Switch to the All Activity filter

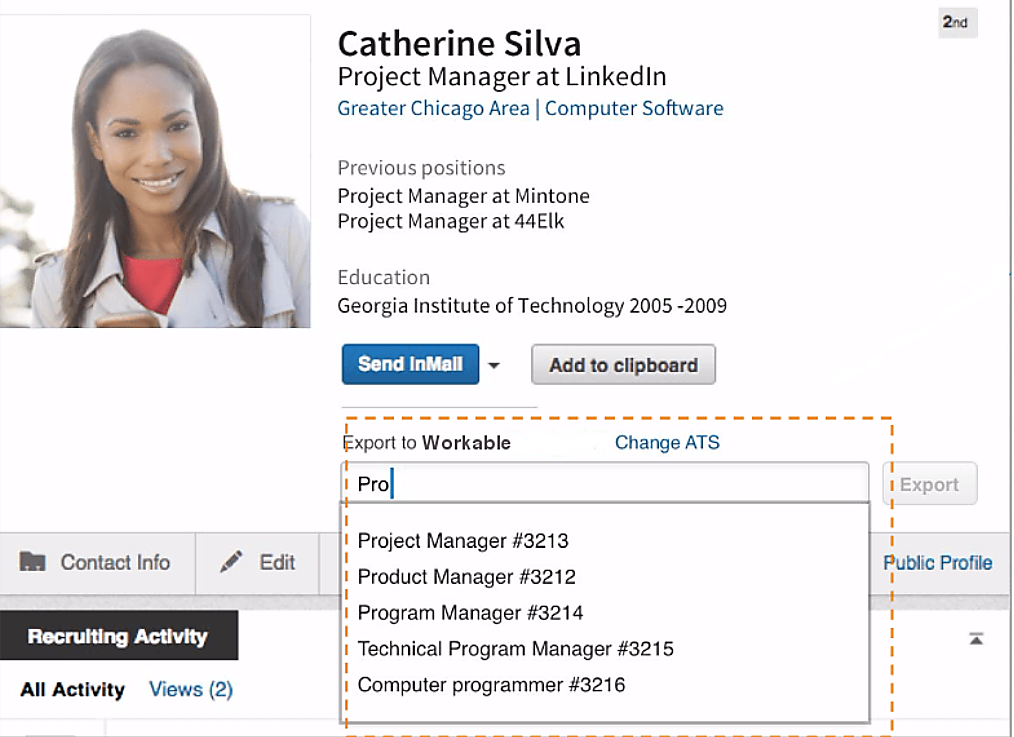pos(72,689)
